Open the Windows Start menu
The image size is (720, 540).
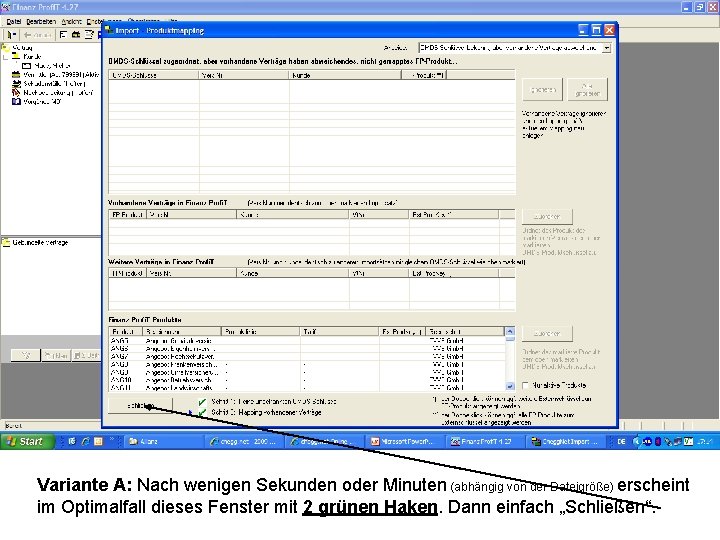[28, 441]
